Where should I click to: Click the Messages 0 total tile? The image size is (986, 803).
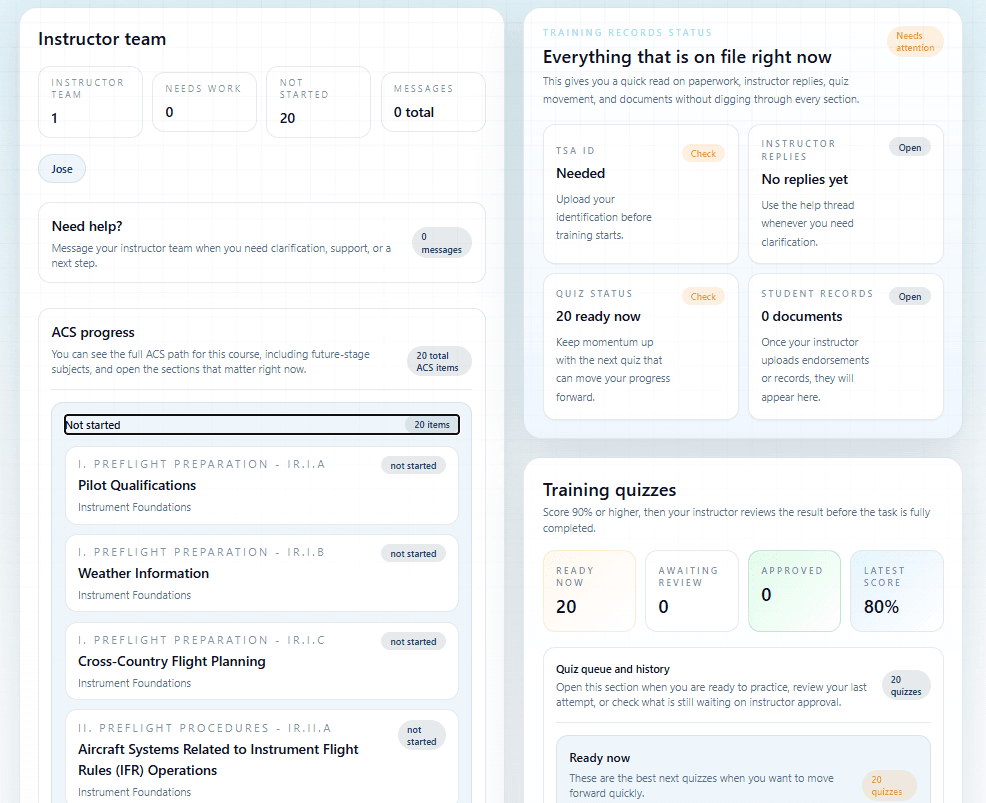pos(433,102)
